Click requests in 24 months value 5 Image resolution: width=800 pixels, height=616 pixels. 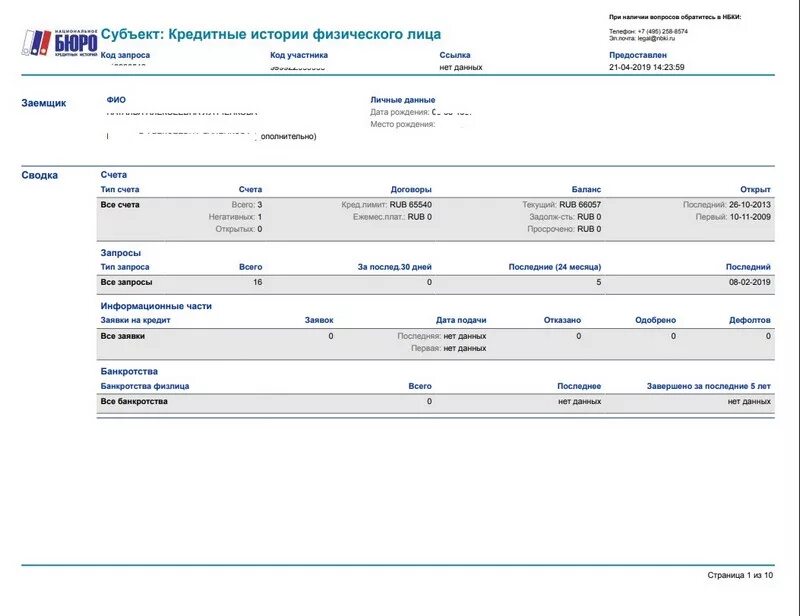click(x=598, y=282)
